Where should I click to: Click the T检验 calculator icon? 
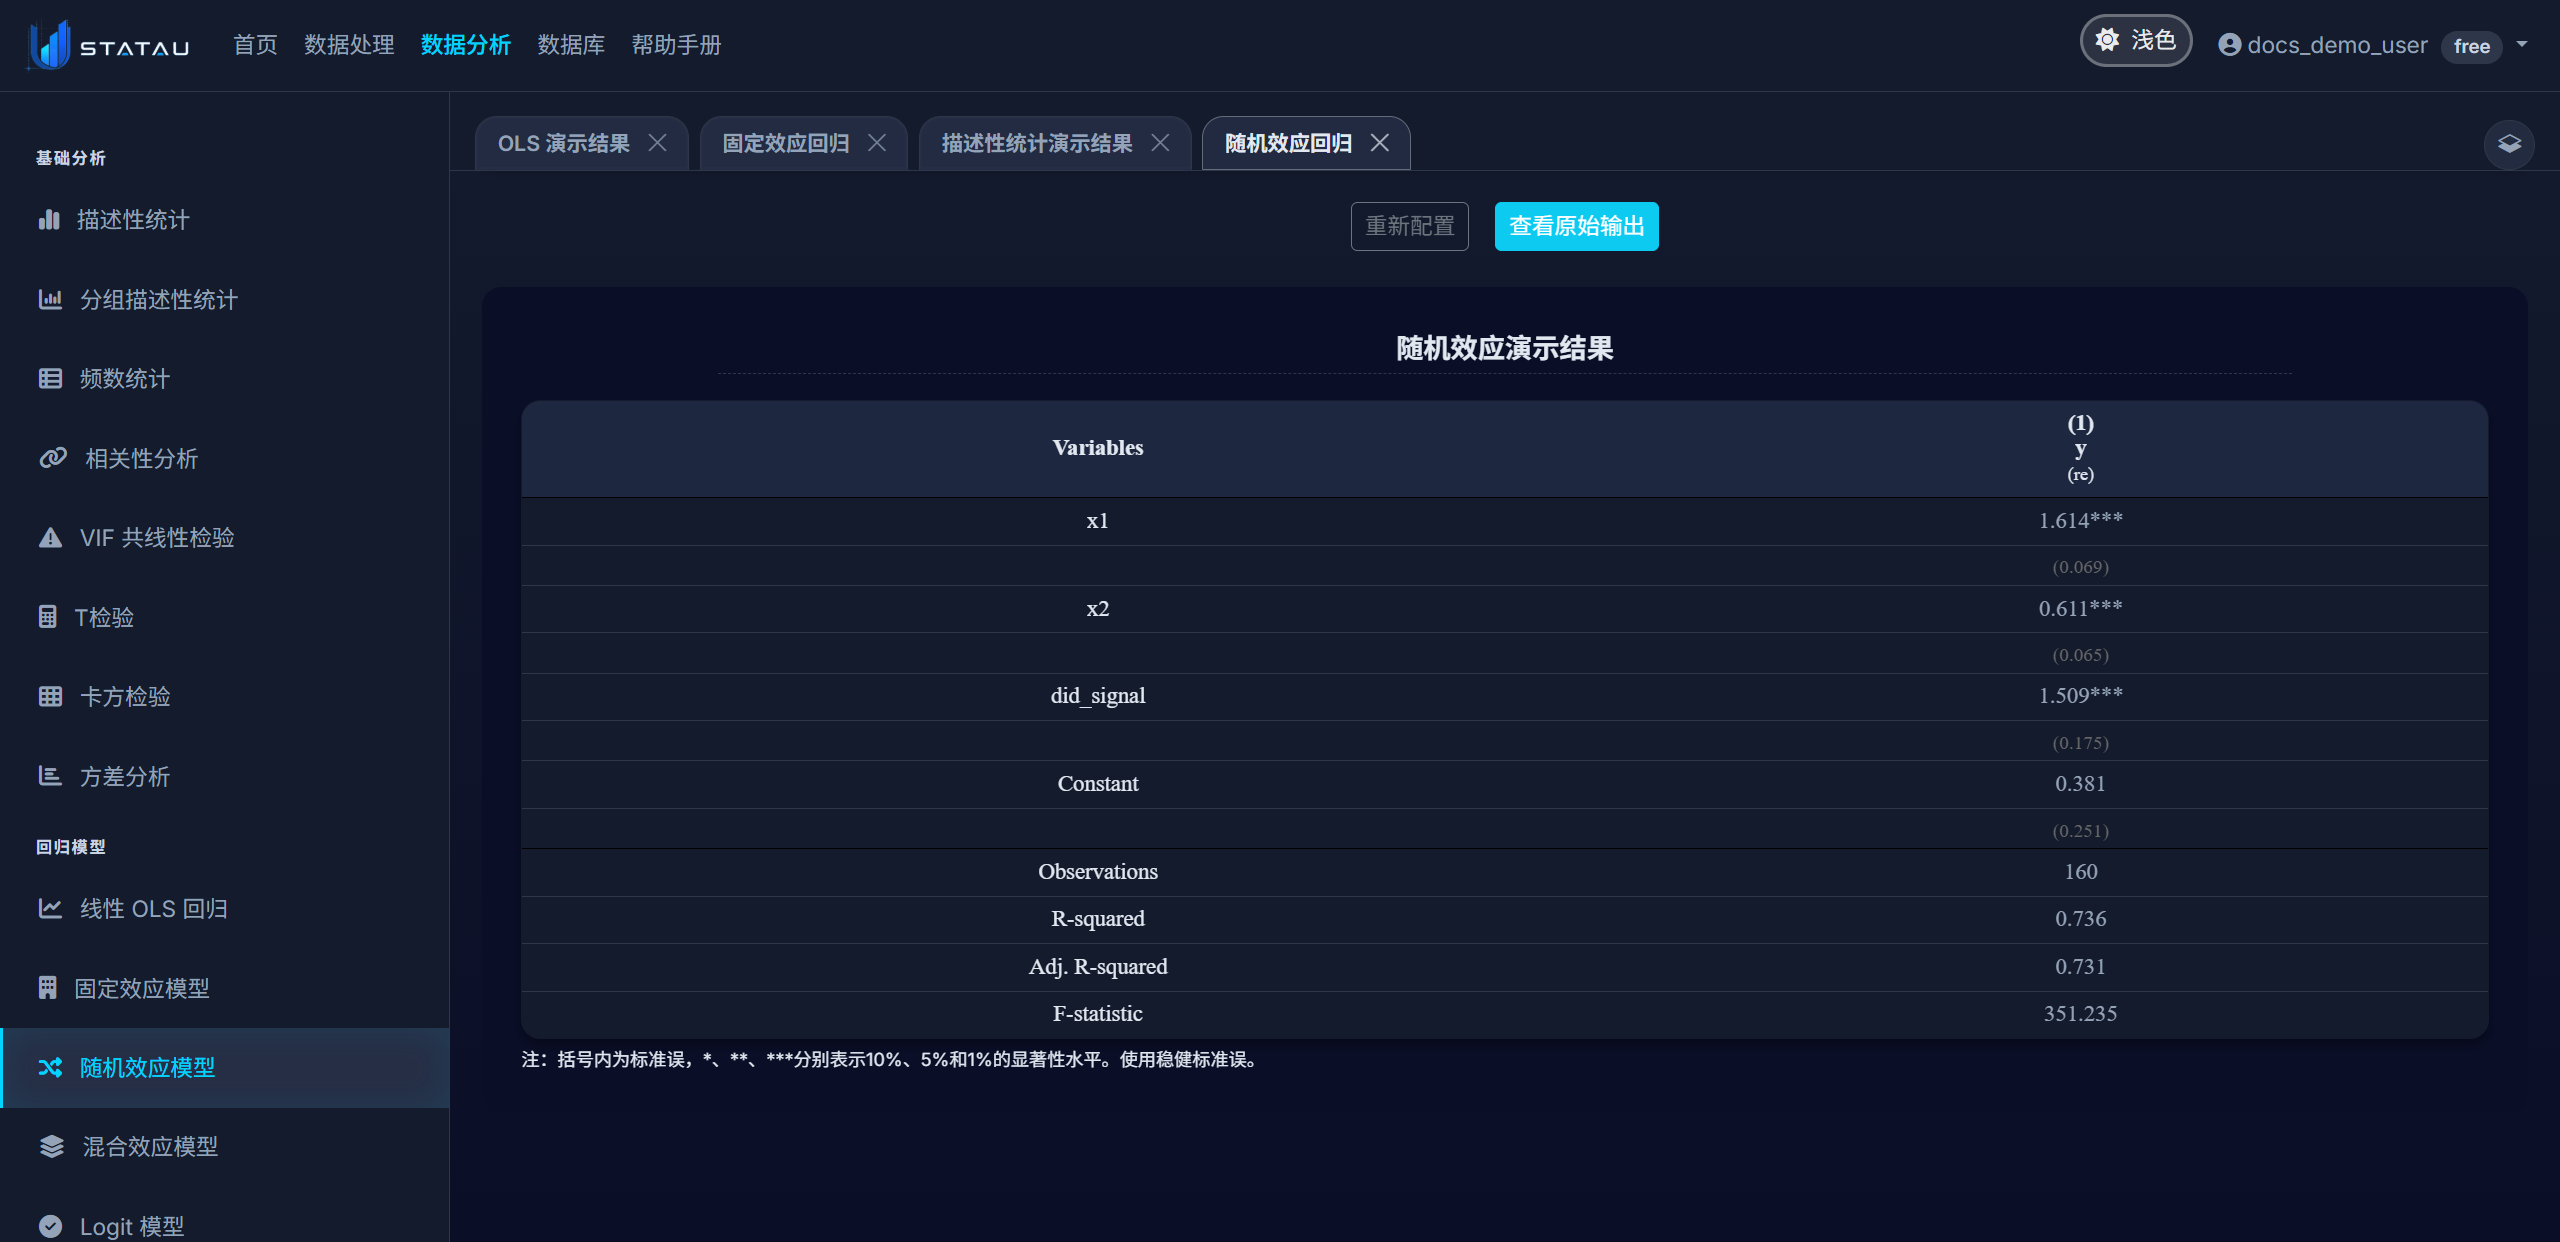47,617
